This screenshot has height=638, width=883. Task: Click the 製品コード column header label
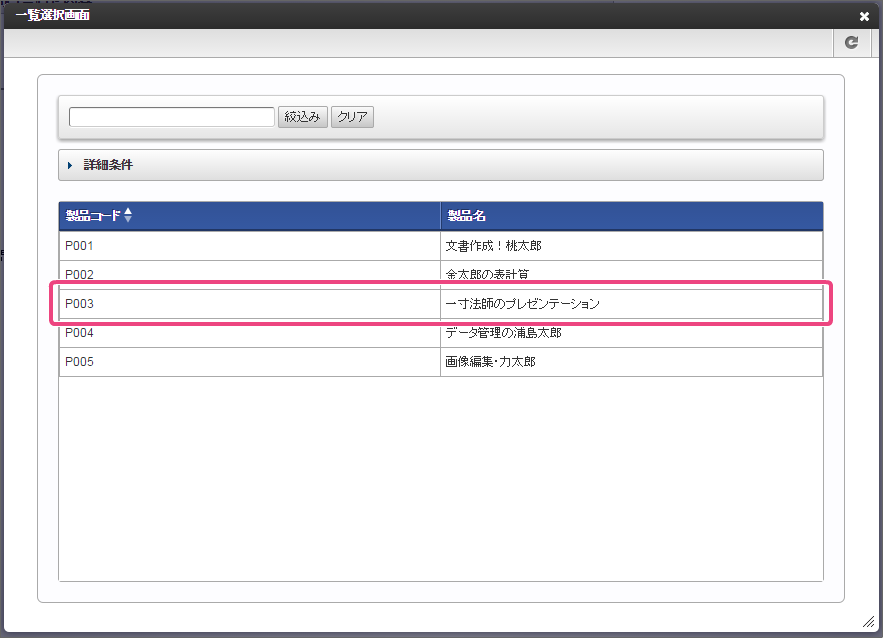pos(93,216)
